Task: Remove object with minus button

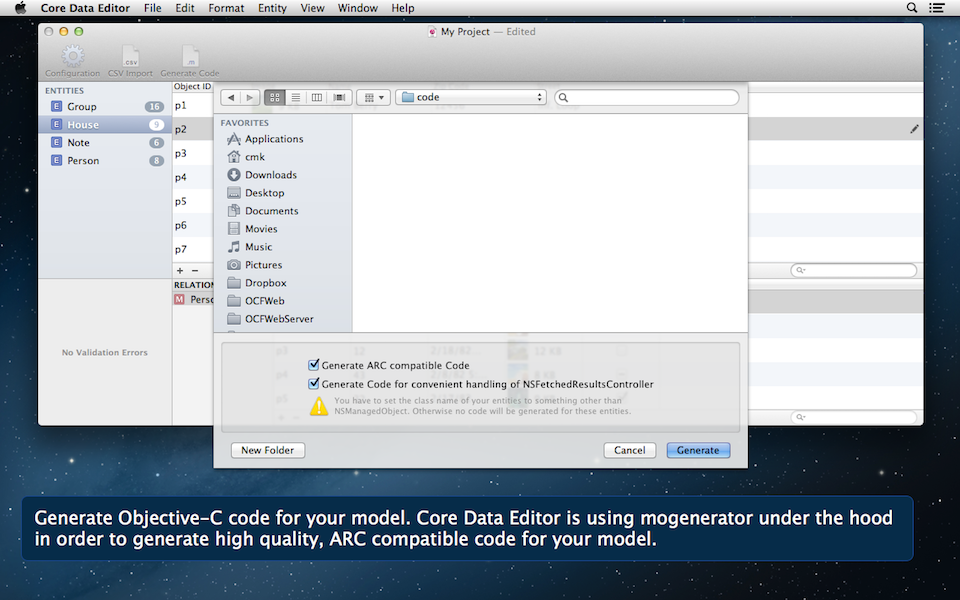Action: (x=195, y=270)
